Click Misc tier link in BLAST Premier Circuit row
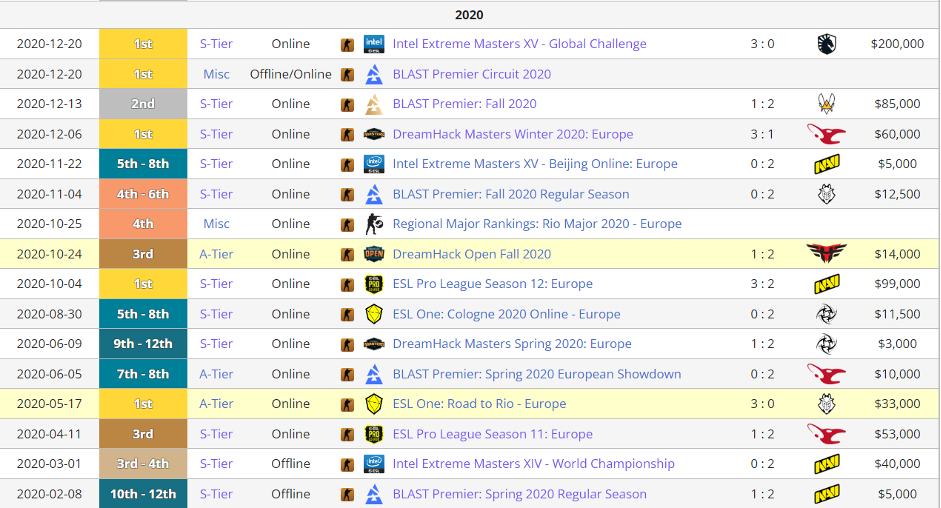The image size is (941, 508). [216, 74]
